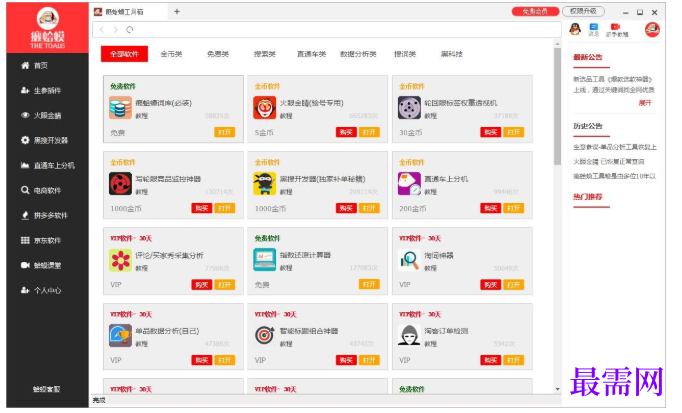Click the red Sharingan icon of 写轮眼 tool
This screenshot has height=413, width=682.
click(120, 183)
